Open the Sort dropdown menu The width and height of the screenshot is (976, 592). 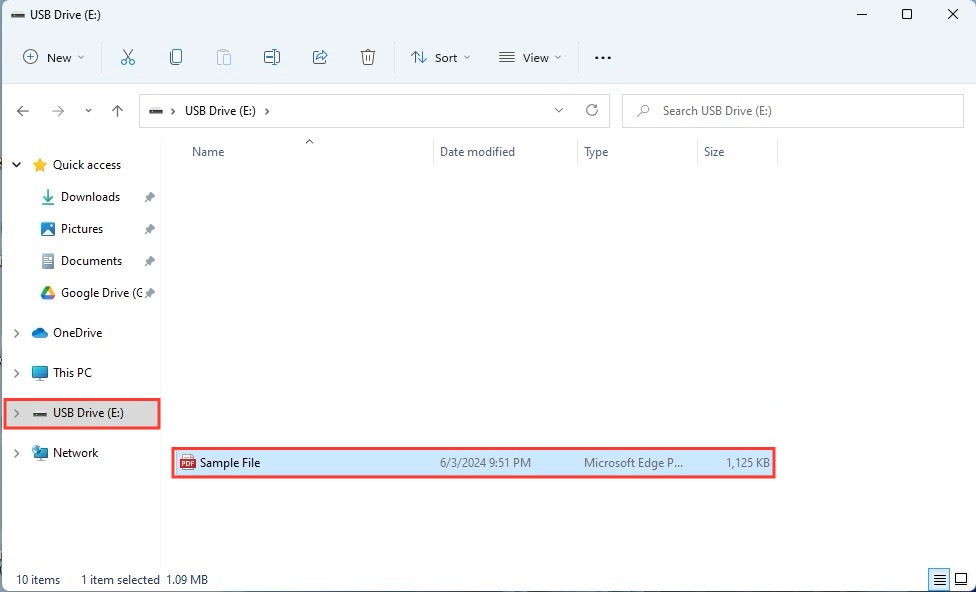click(441, 57)
